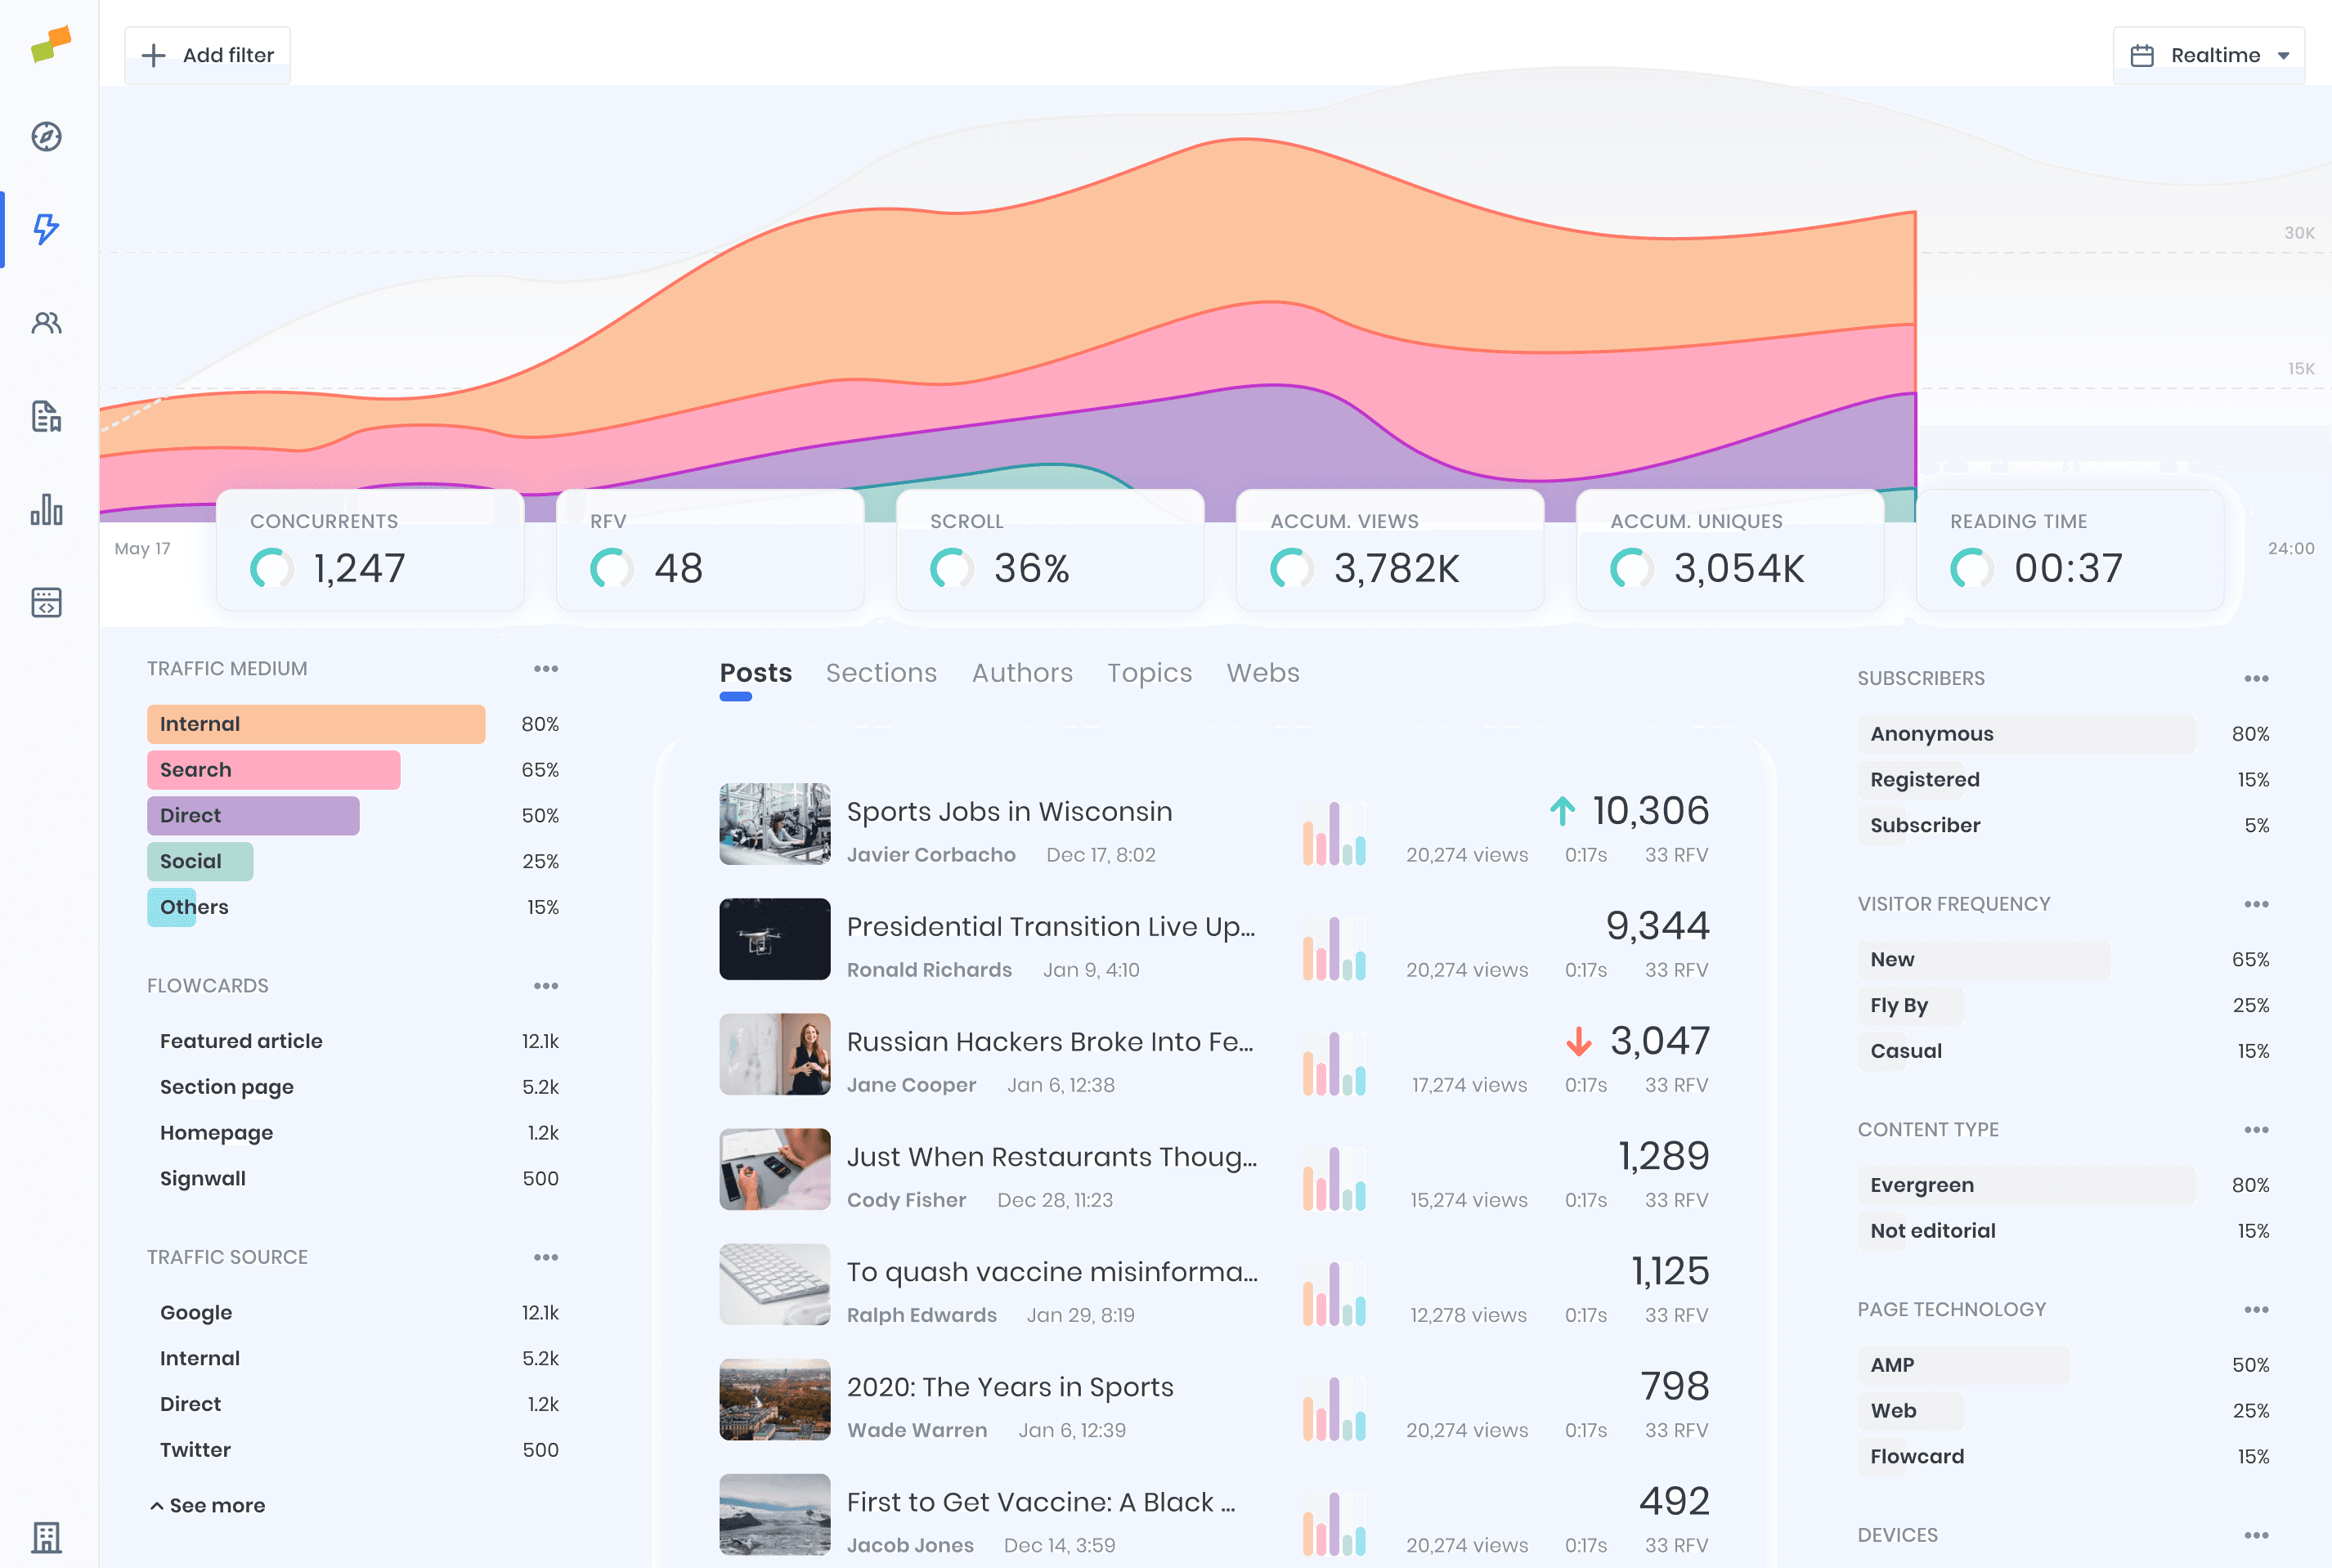Open the Discover compass icon in sidebar

(x=45, y=138)
